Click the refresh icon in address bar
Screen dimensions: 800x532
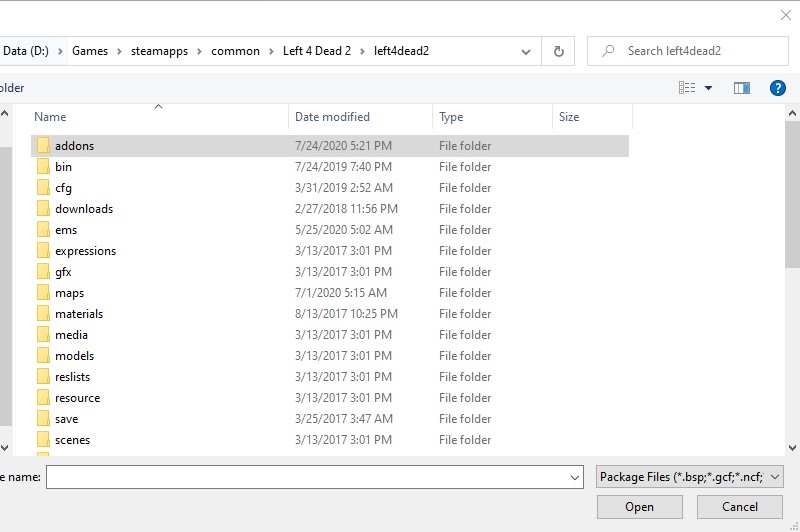[x=558, y=51]
